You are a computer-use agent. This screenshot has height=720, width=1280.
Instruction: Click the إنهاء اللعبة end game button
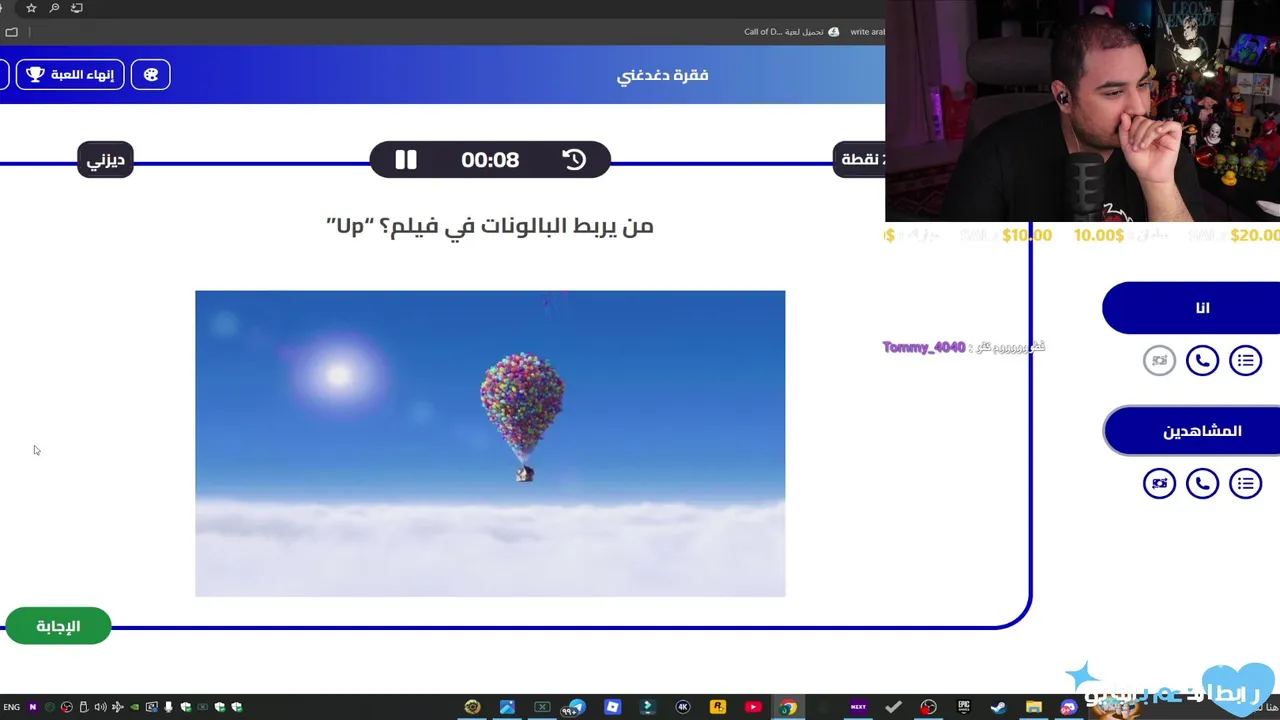70,75
